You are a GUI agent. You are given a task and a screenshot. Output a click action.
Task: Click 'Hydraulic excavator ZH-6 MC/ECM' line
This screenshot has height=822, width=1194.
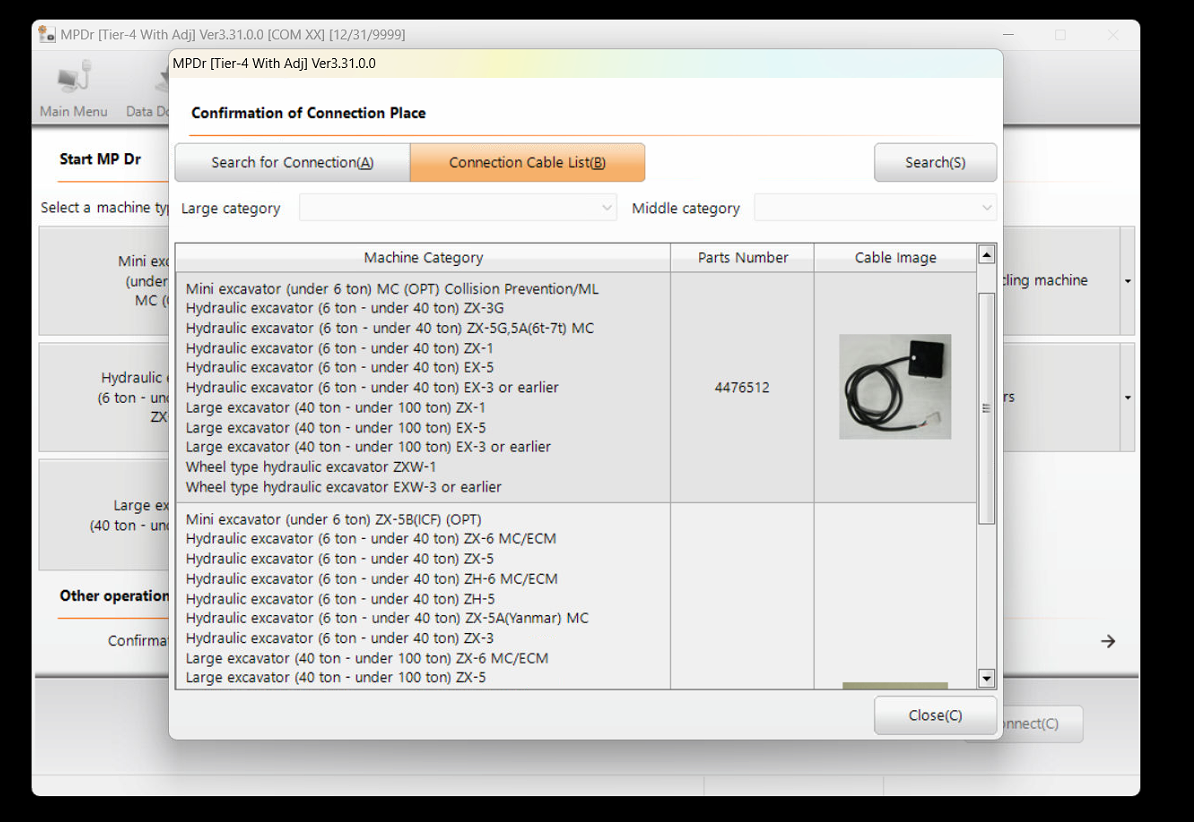coord(372,578)
